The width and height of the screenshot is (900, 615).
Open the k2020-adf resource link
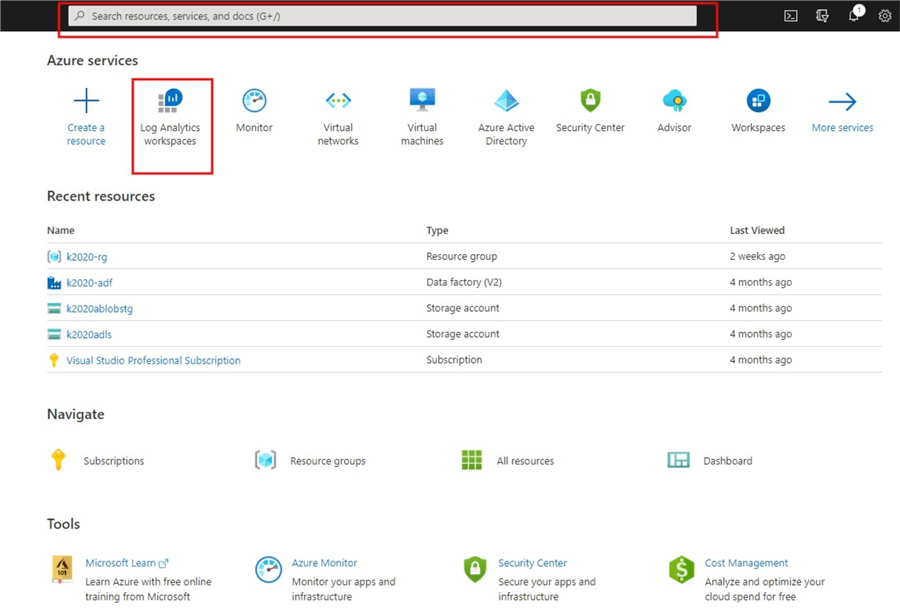point(90,283)
